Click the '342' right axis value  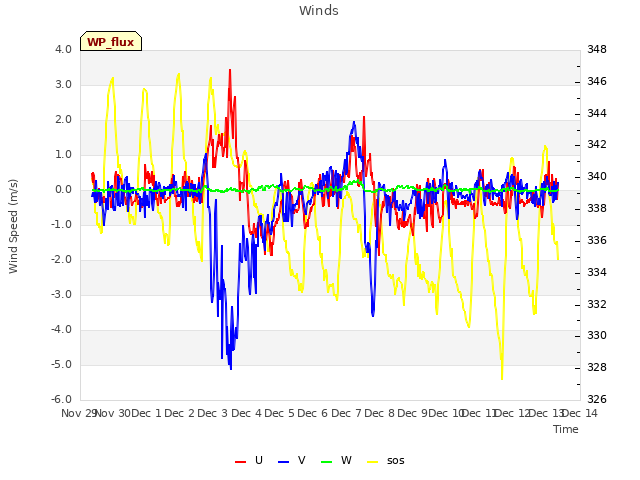tap(597, 144)
